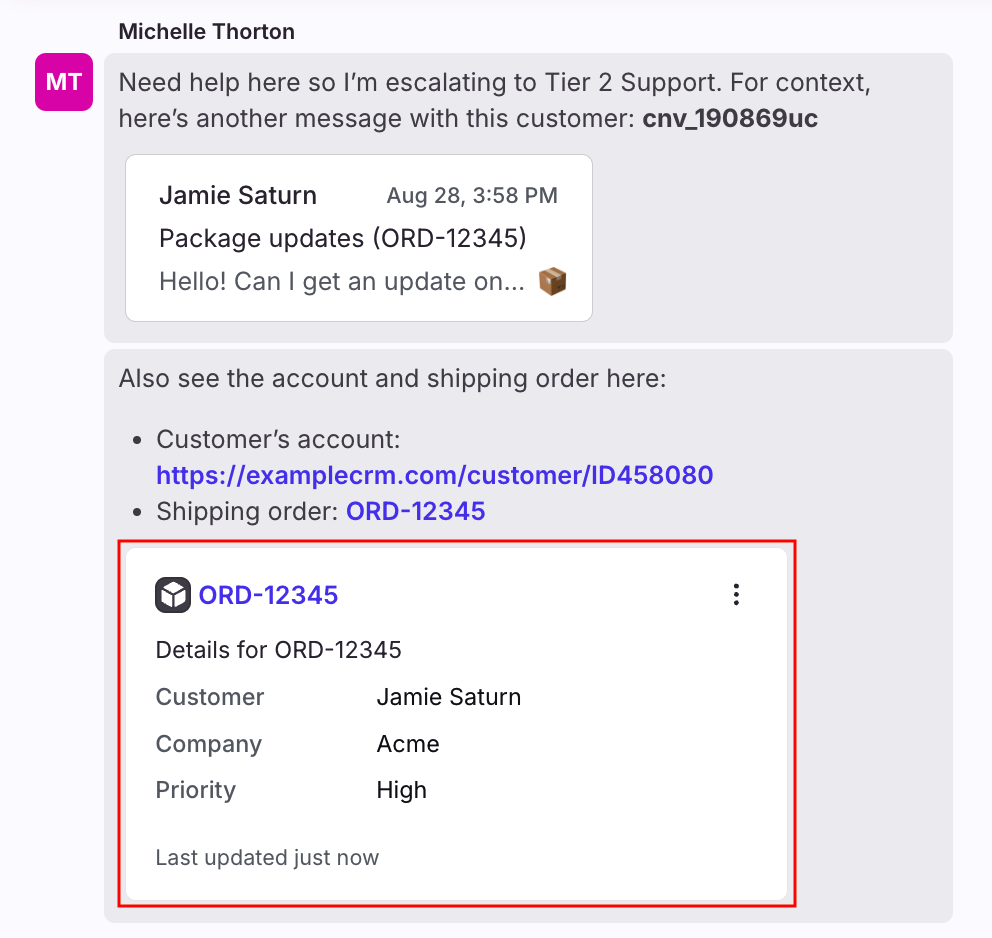Click the Aug 28, 3:58 PM timestamp
992x938 pixels.
tap(472, 195)
